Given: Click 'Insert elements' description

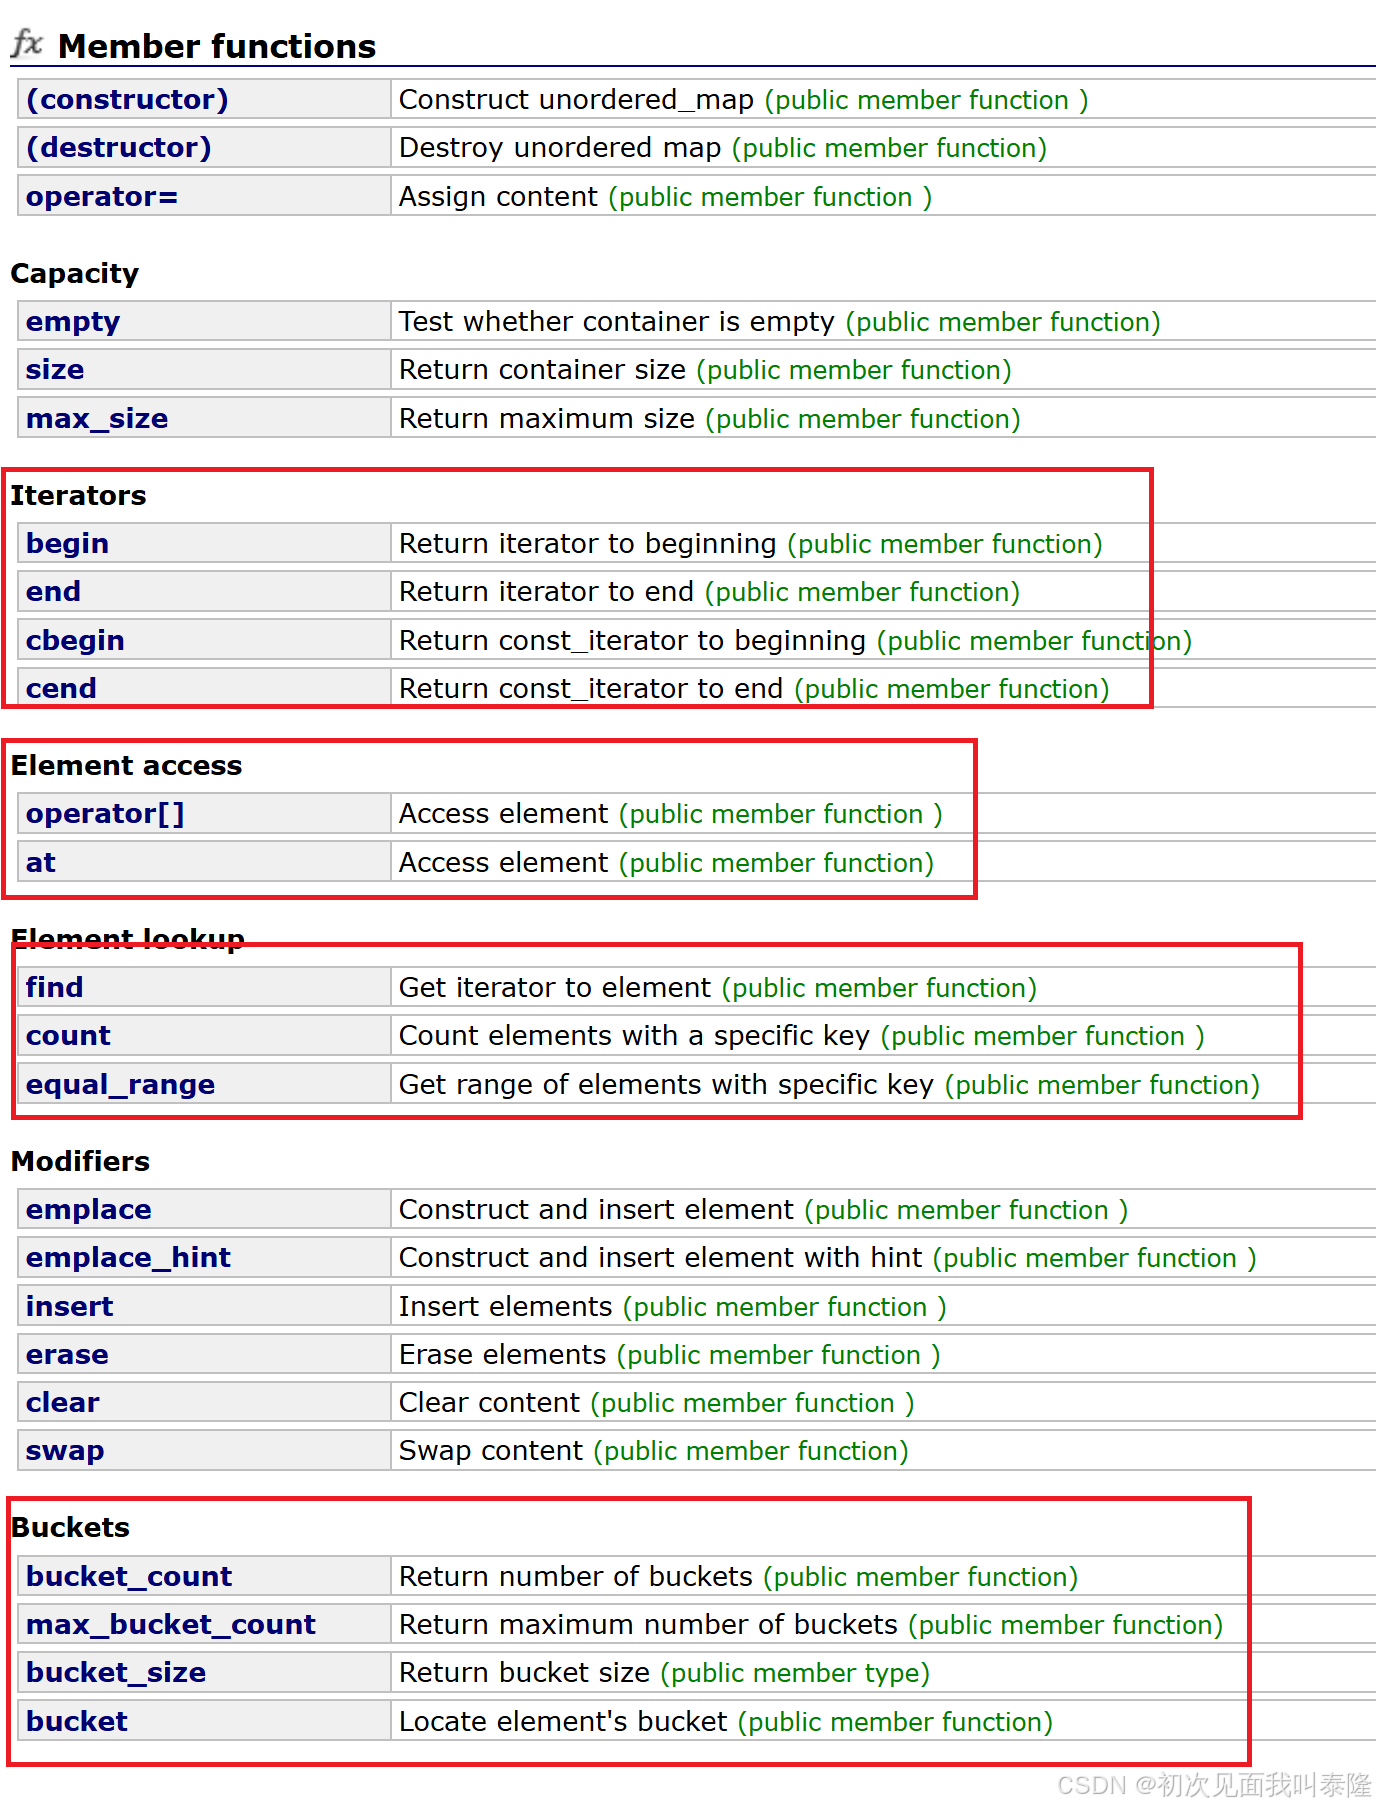Looking at the screenshot, I should pyautogui.click(x=505, y=1307).
